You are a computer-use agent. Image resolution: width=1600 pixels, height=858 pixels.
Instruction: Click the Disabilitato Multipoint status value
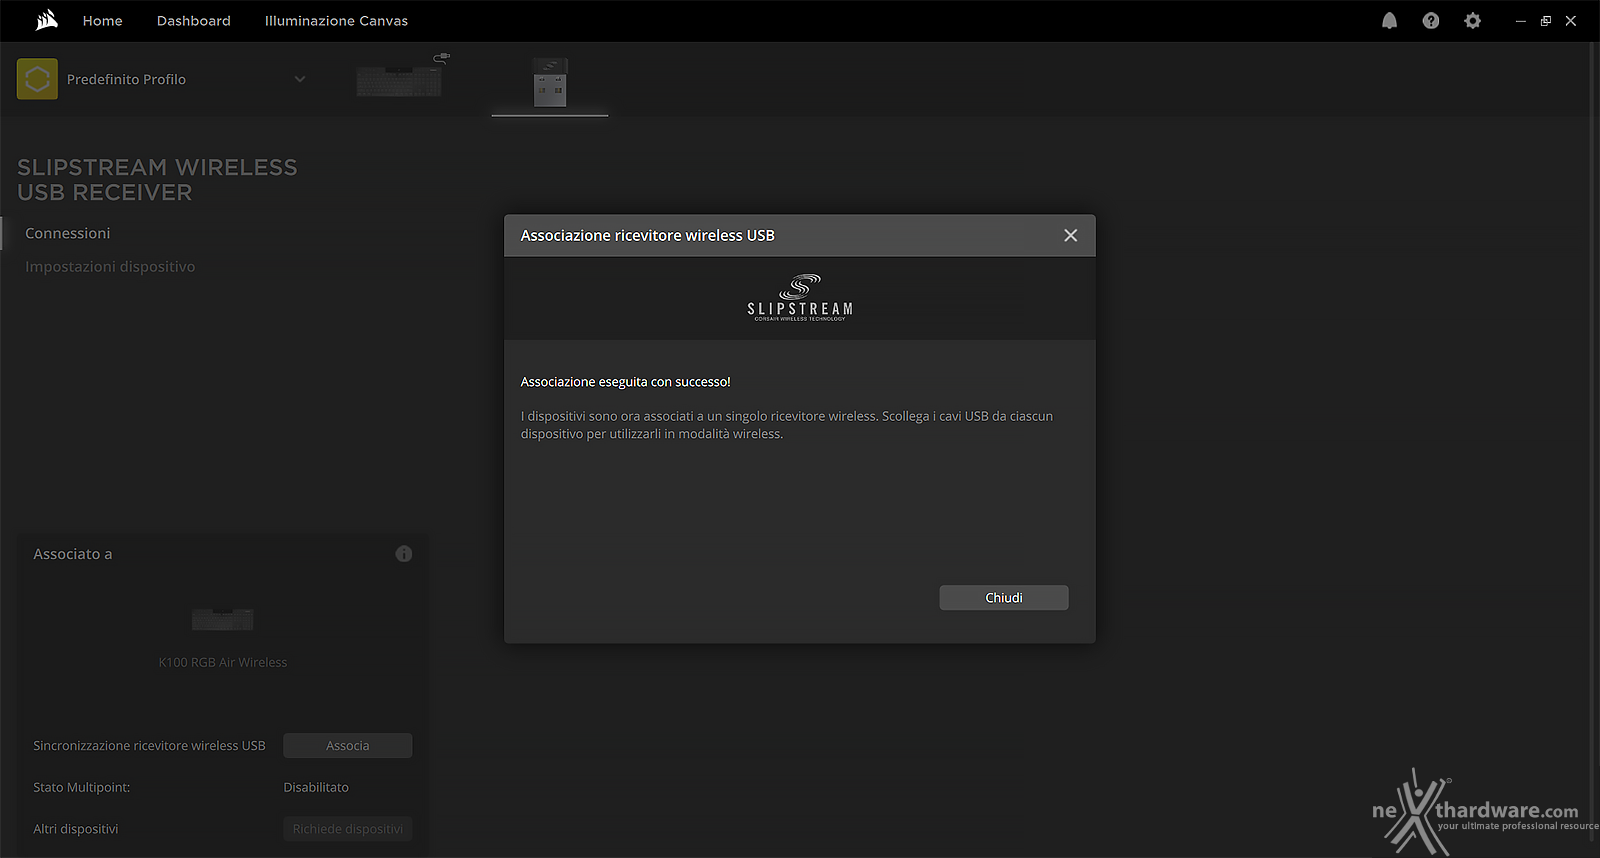[316, 788]
